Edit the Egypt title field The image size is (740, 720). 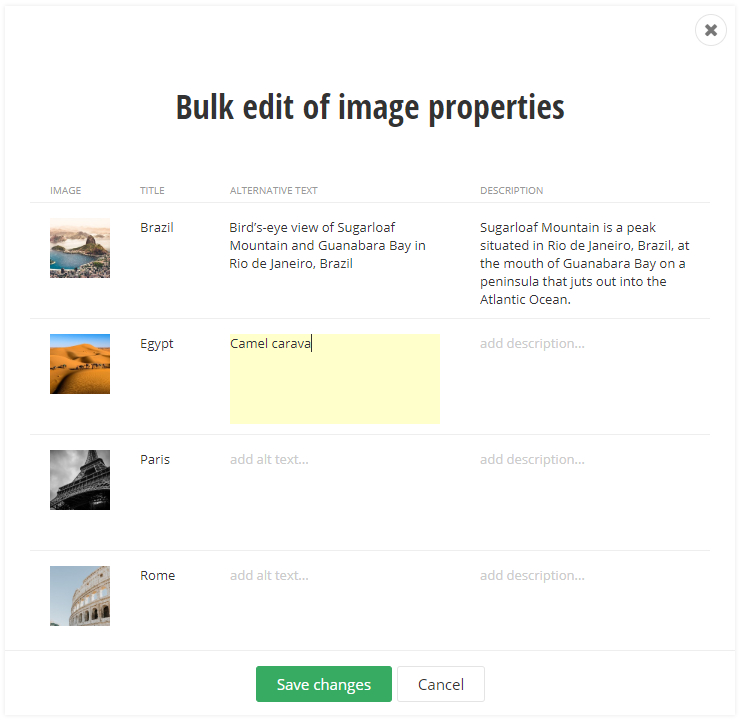157,344
